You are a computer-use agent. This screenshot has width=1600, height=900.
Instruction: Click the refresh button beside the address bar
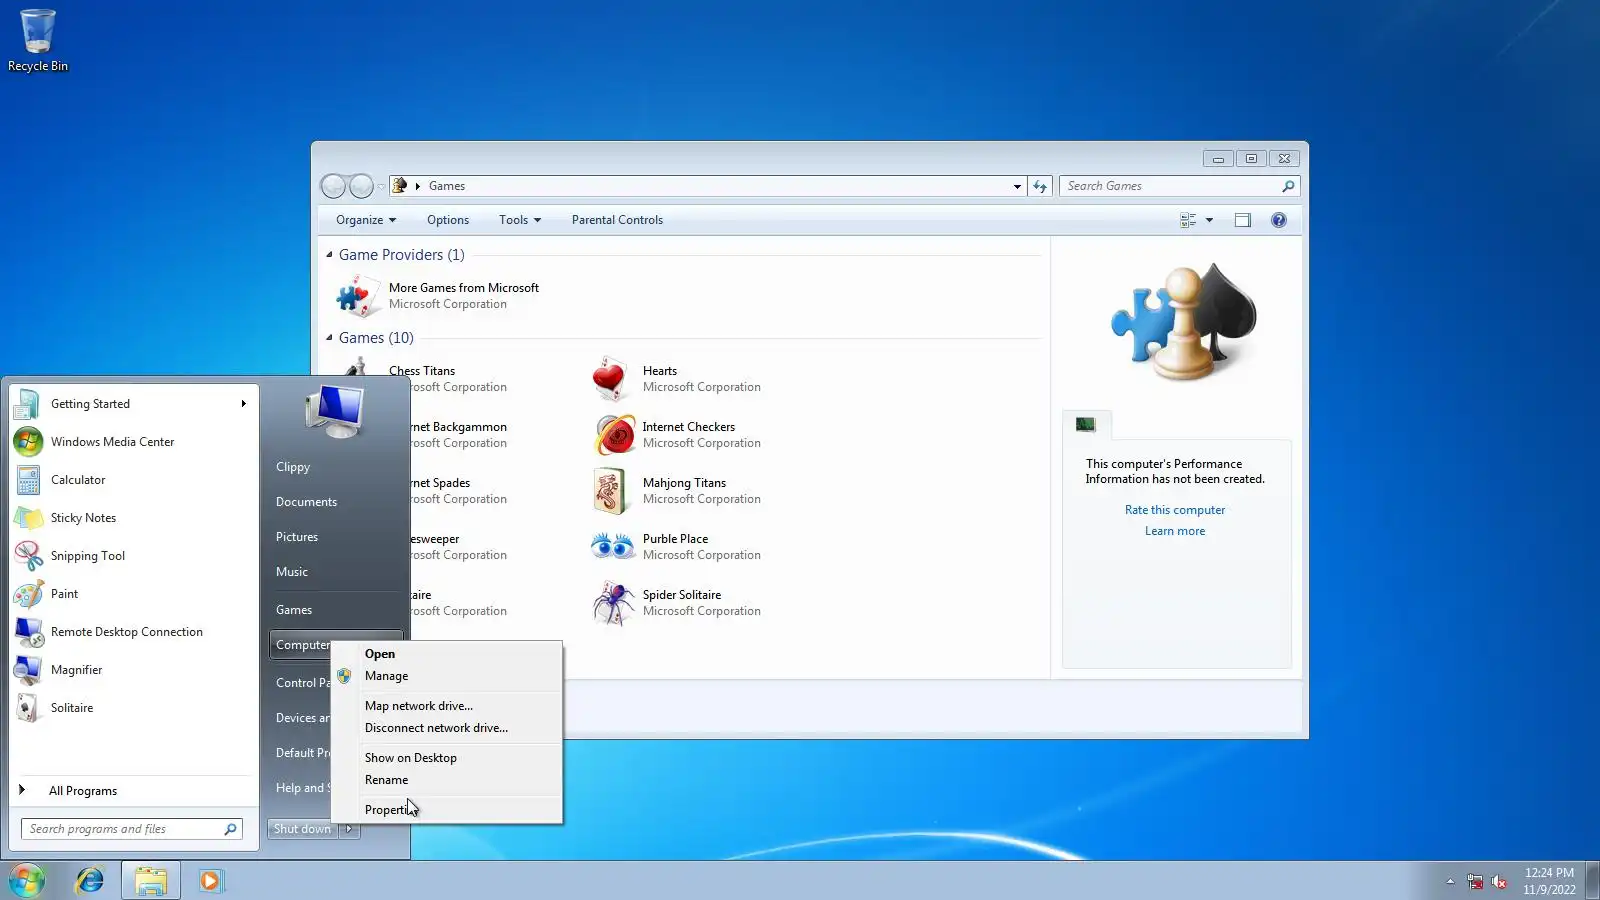point(1040,186)
